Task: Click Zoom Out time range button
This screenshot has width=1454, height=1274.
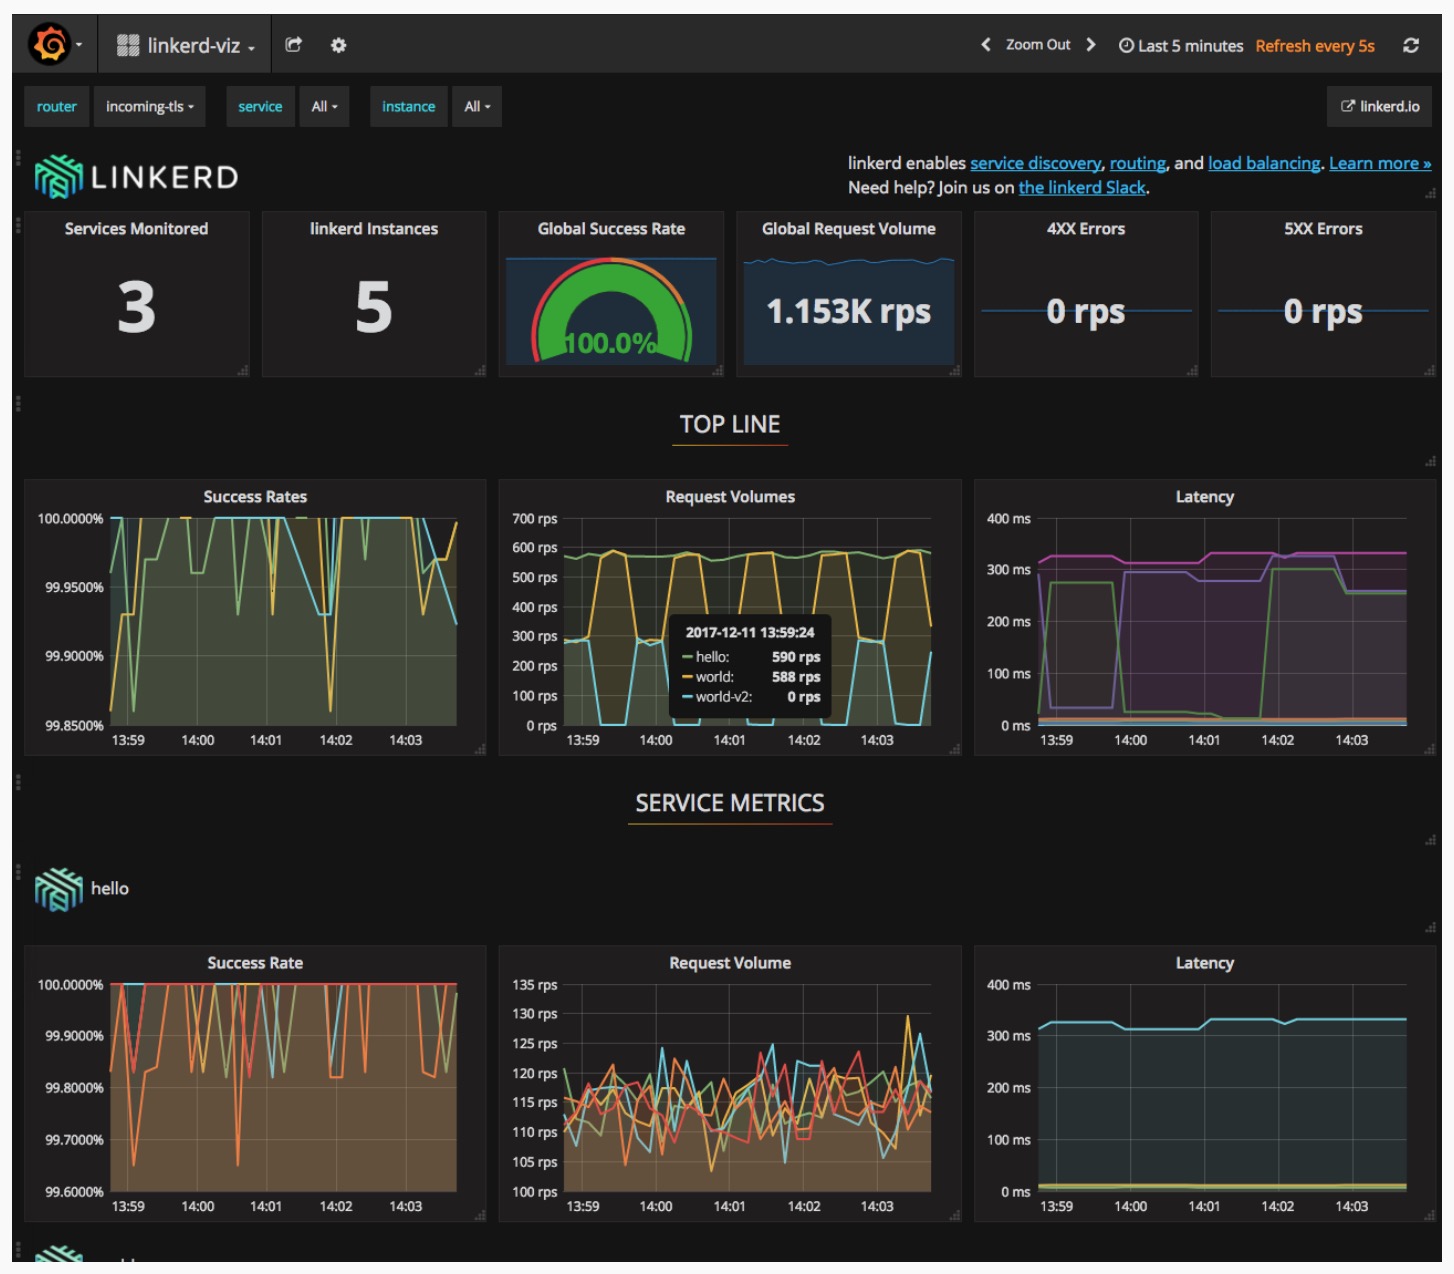Action: 1038,45
